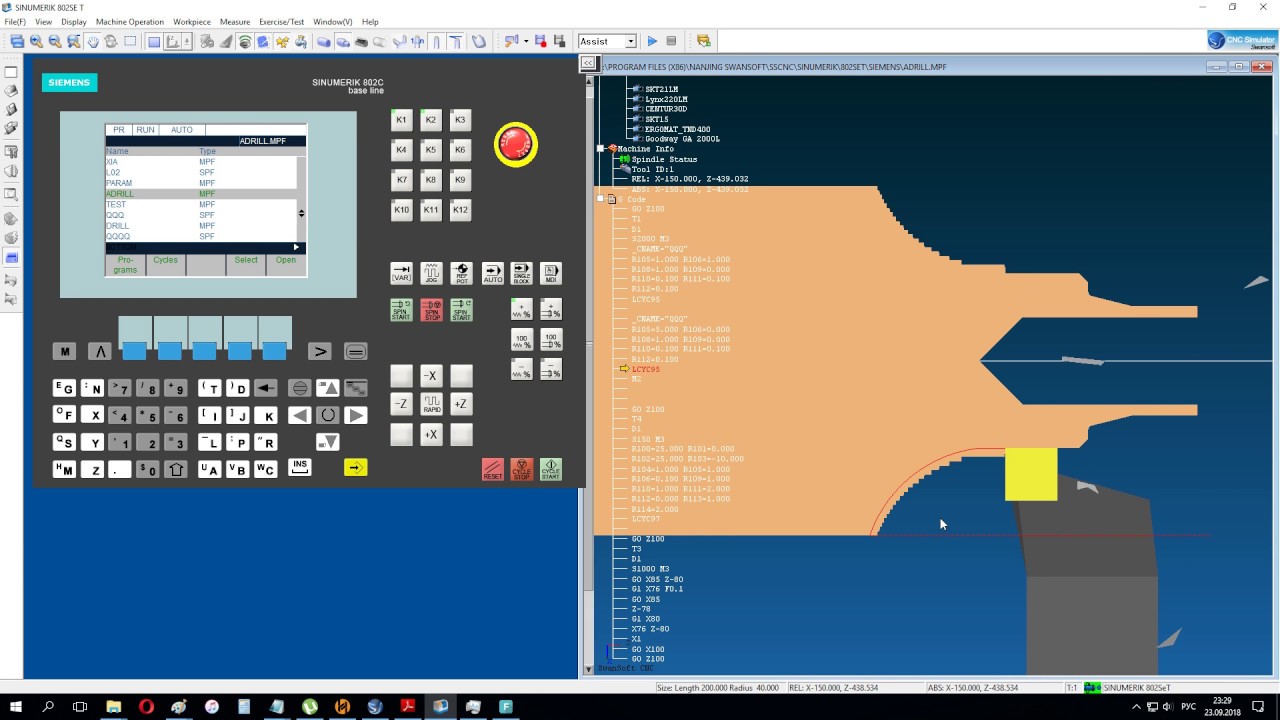The width and height of the screenshot is (1280, 720).
Task: Click the cursor right arrow key
Action: click(355, 415)
